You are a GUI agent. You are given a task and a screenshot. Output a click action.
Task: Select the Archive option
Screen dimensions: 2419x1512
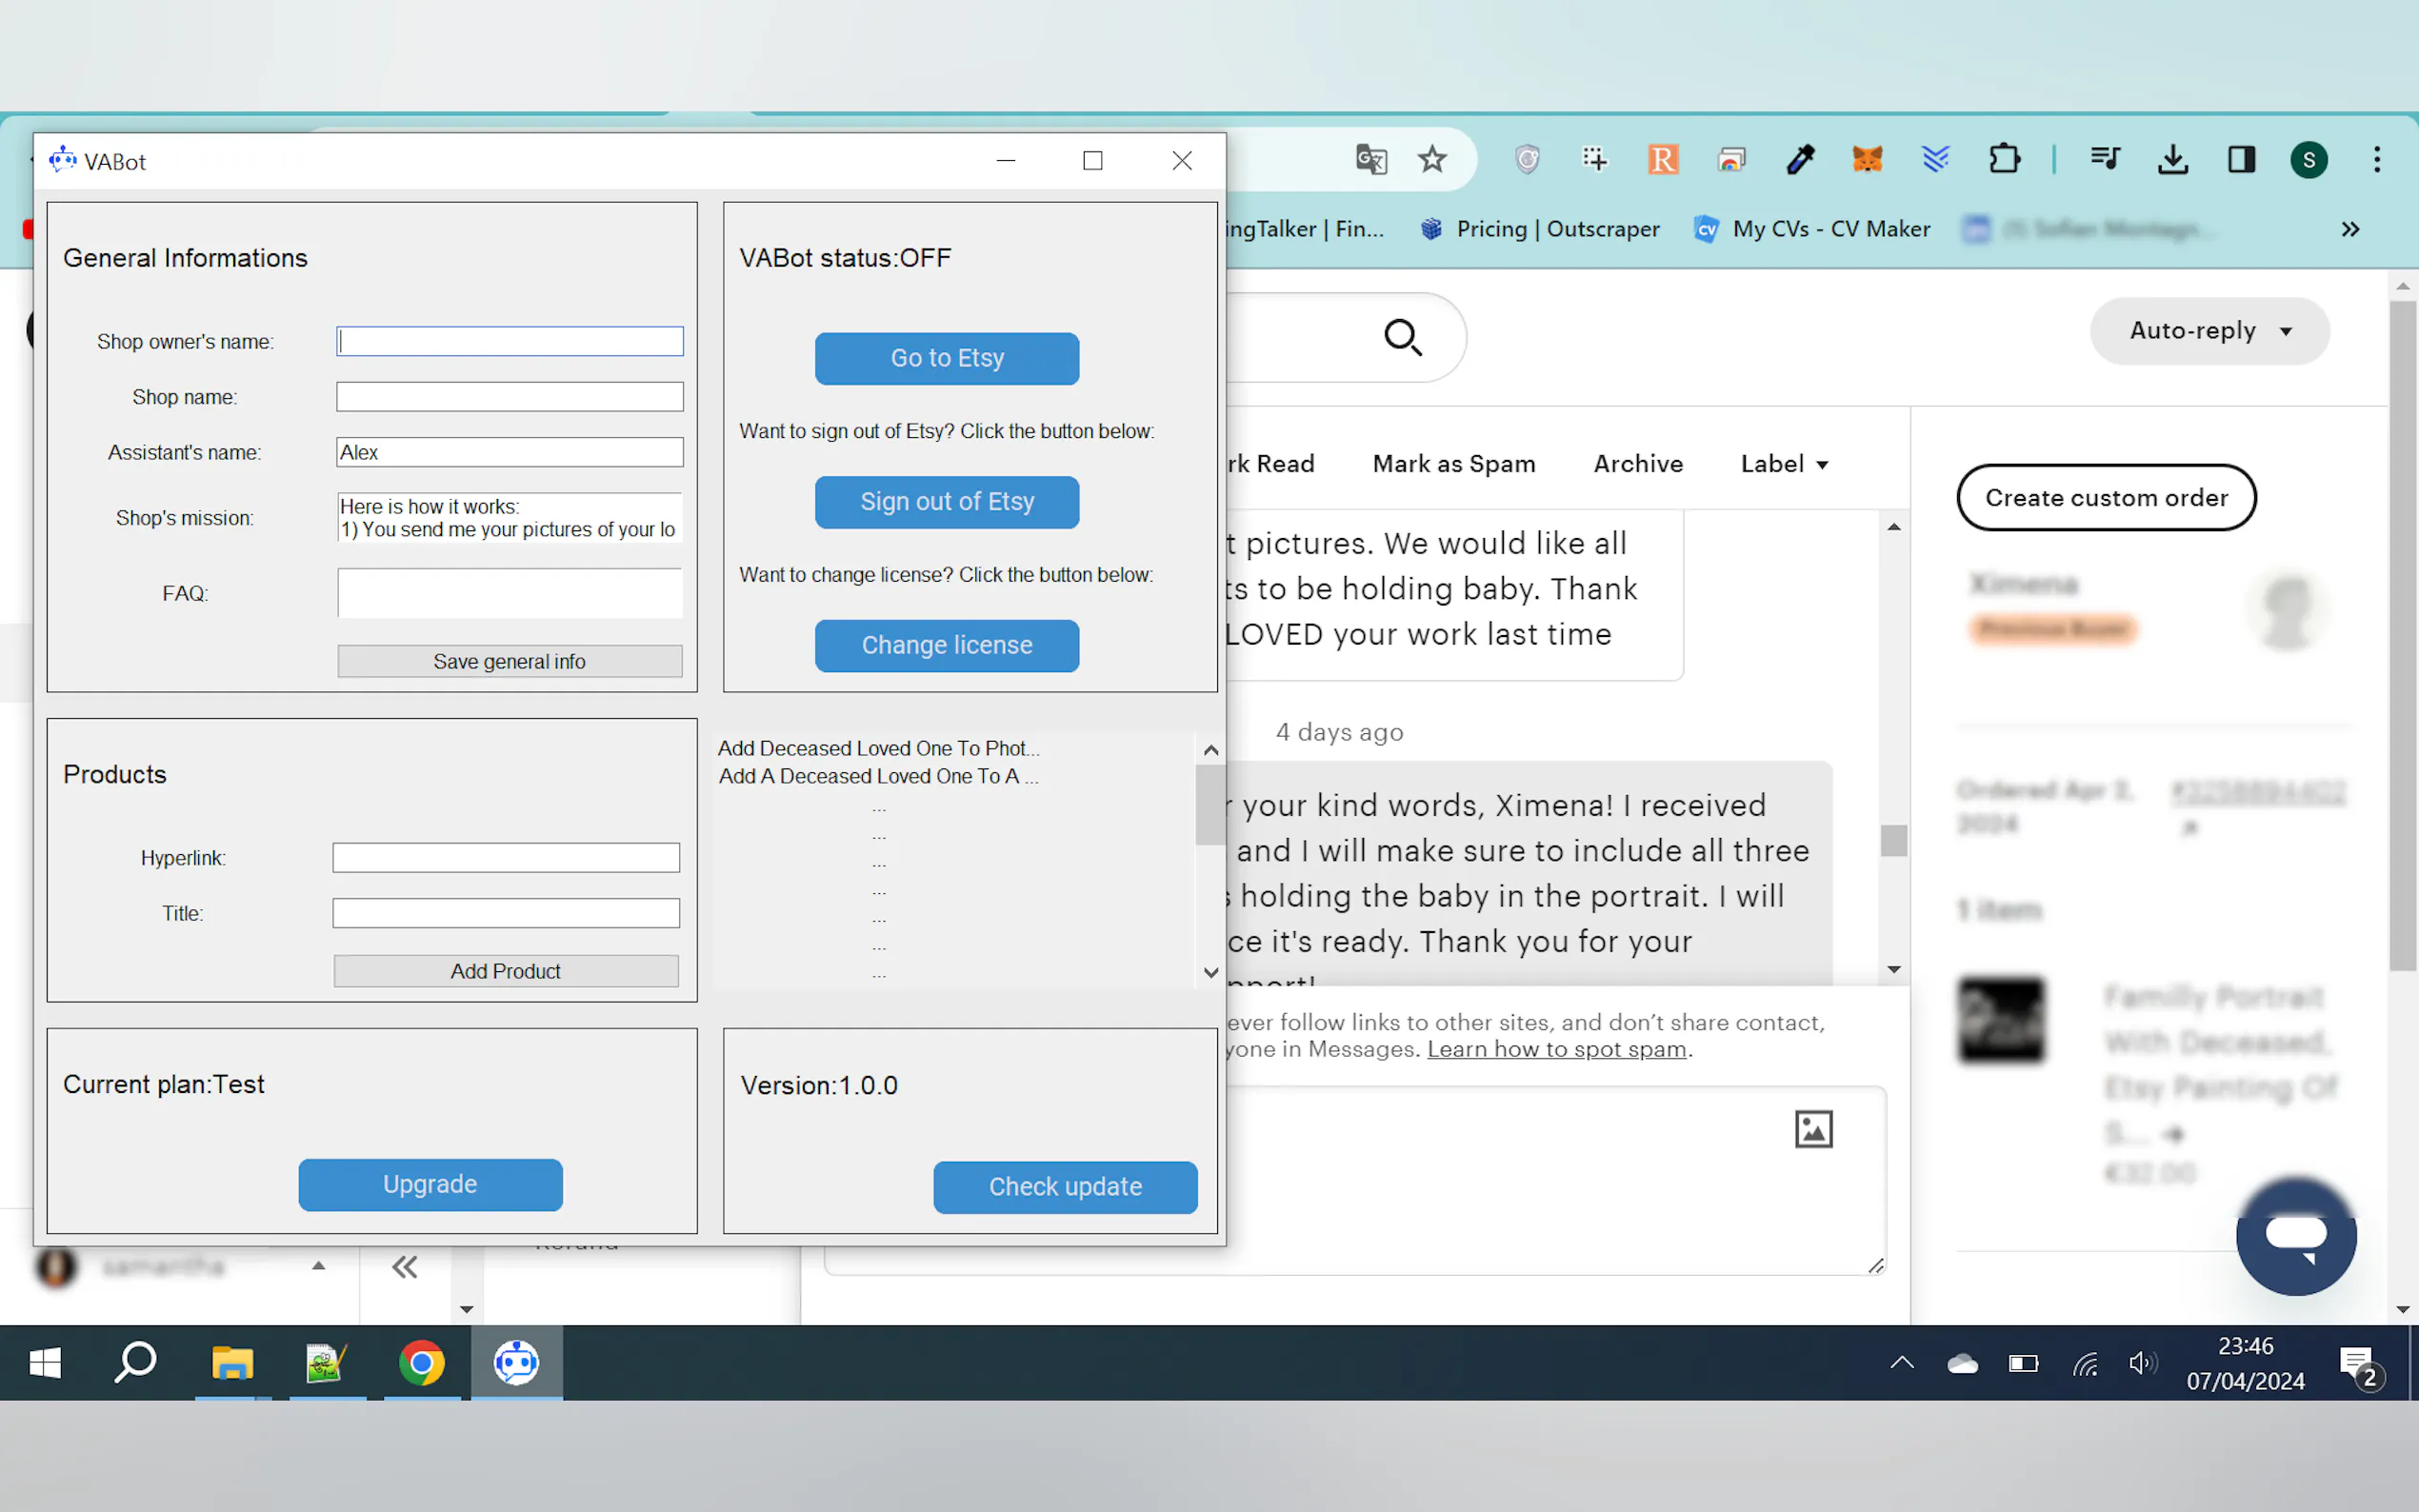[x=1637, y=464]
